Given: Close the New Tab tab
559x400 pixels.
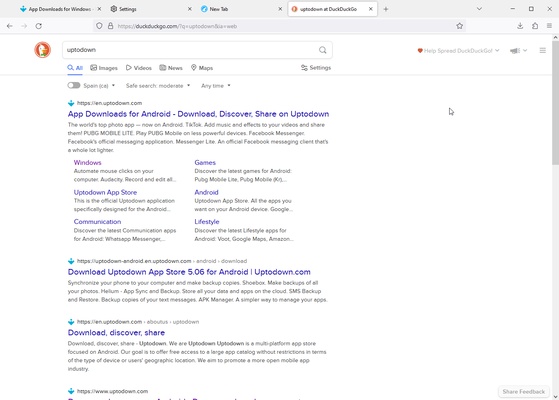Looking at the screenshot, I should click(280, 9).
